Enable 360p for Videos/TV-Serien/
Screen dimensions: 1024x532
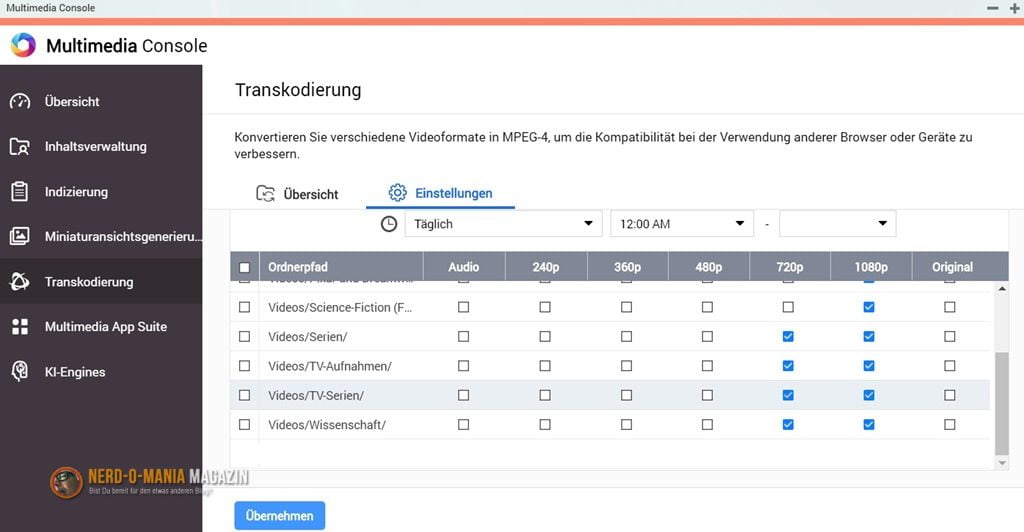click(x=626, y=395)
